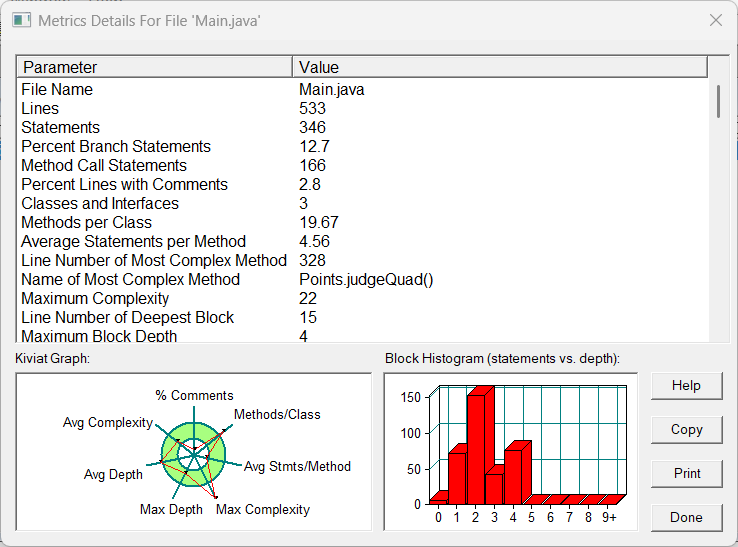Click the Block Histogram title label
The height and width of the screenshot is (547, 738).
pos(502,359)
